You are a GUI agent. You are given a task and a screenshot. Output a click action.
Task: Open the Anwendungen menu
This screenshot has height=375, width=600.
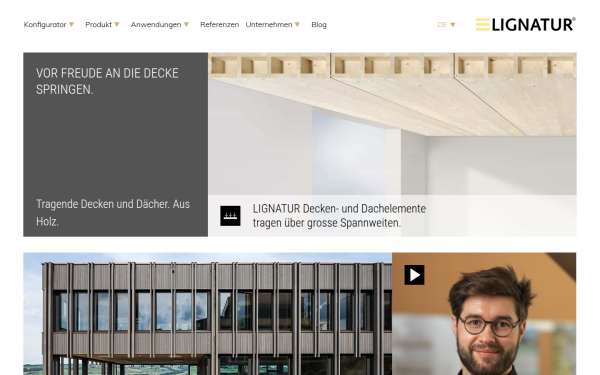[x=156, y=24]
